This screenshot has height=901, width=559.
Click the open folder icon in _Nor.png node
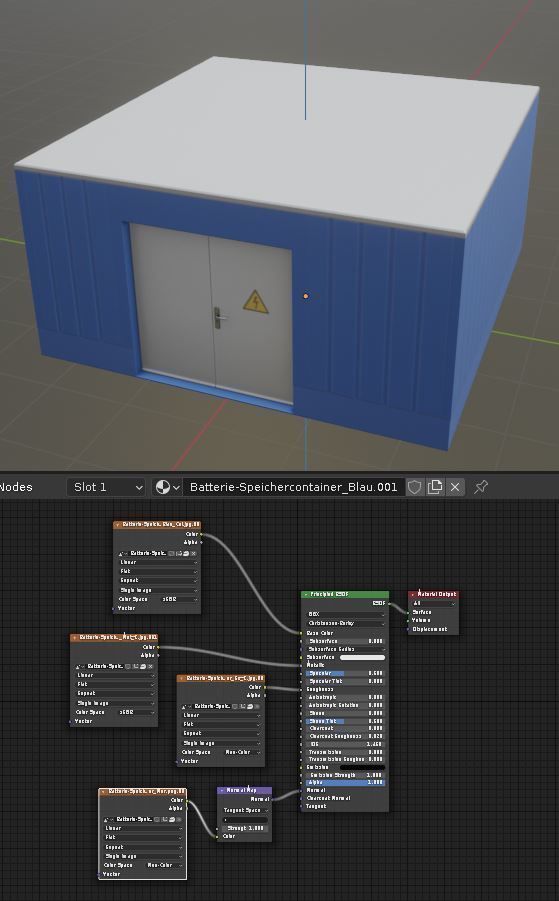pyautogui.click(x=171, y=819)
